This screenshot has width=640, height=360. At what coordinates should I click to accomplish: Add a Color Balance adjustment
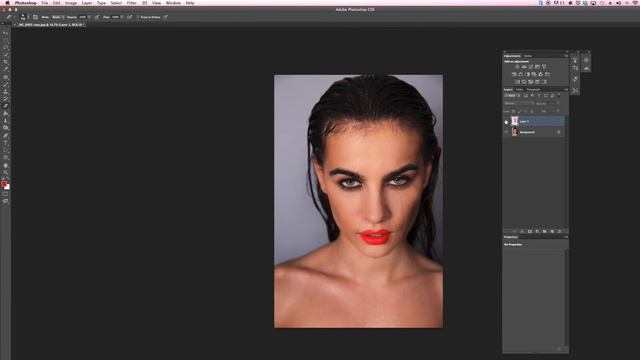520,74
